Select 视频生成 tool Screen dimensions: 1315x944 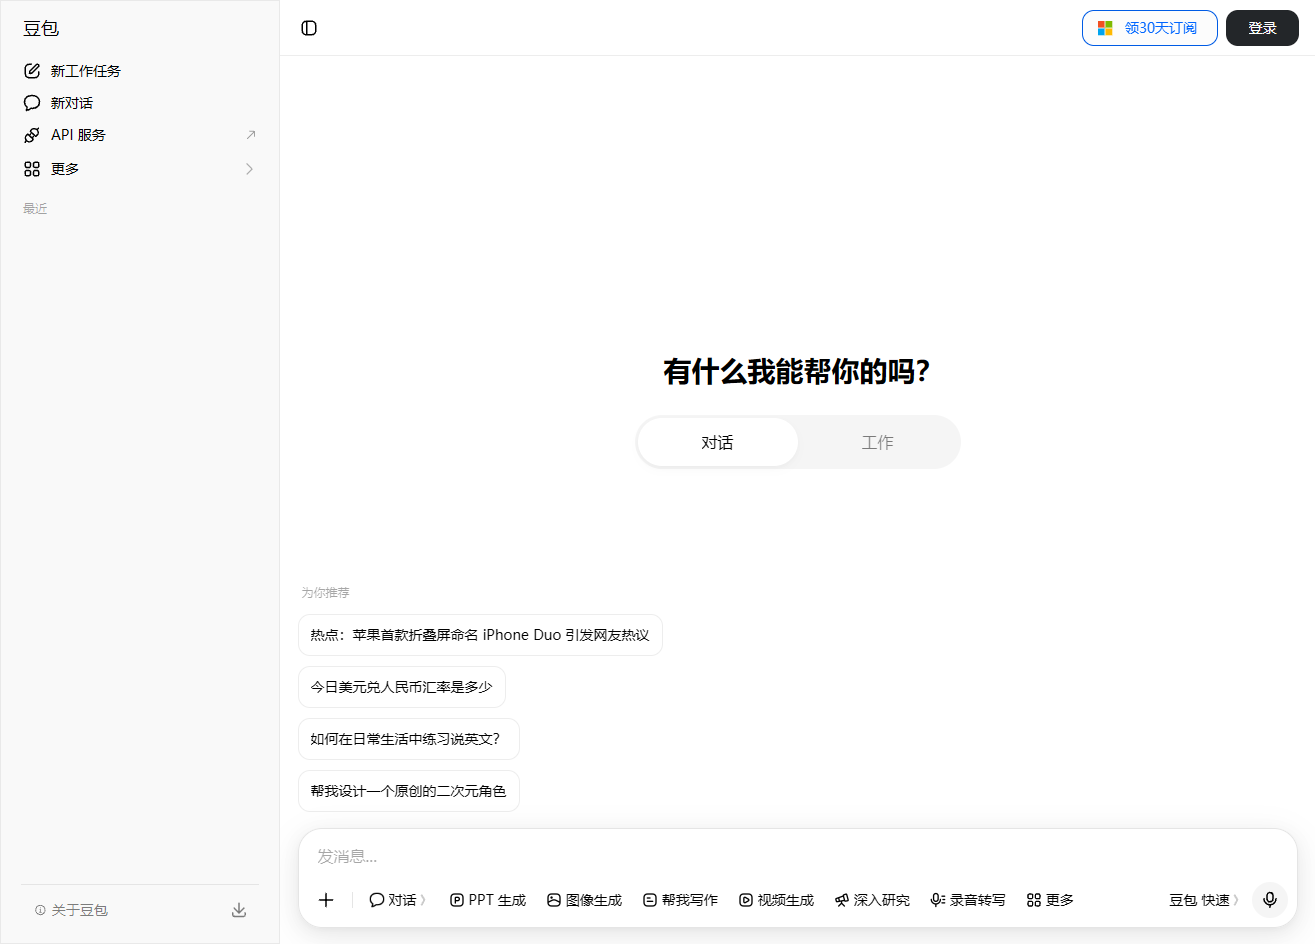pos(776,900)
